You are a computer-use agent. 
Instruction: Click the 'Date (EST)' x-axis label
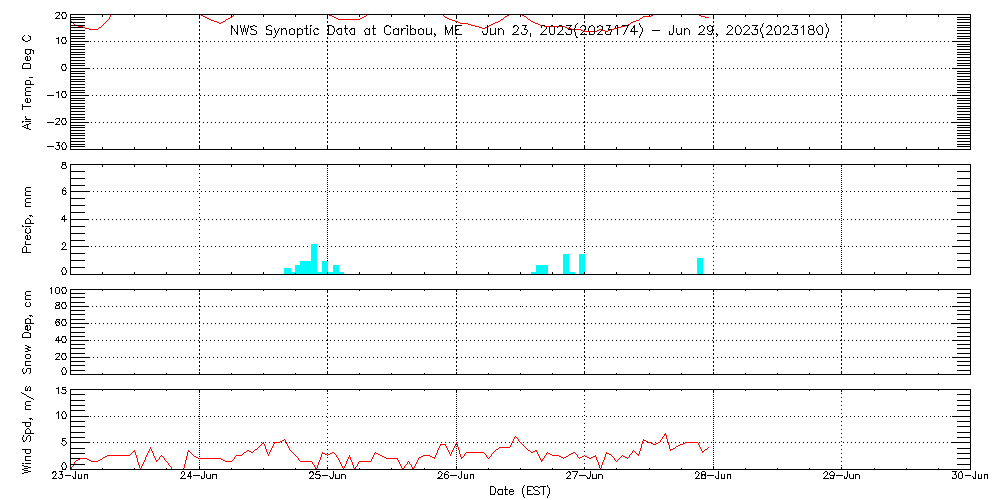(x=520, y=491)
